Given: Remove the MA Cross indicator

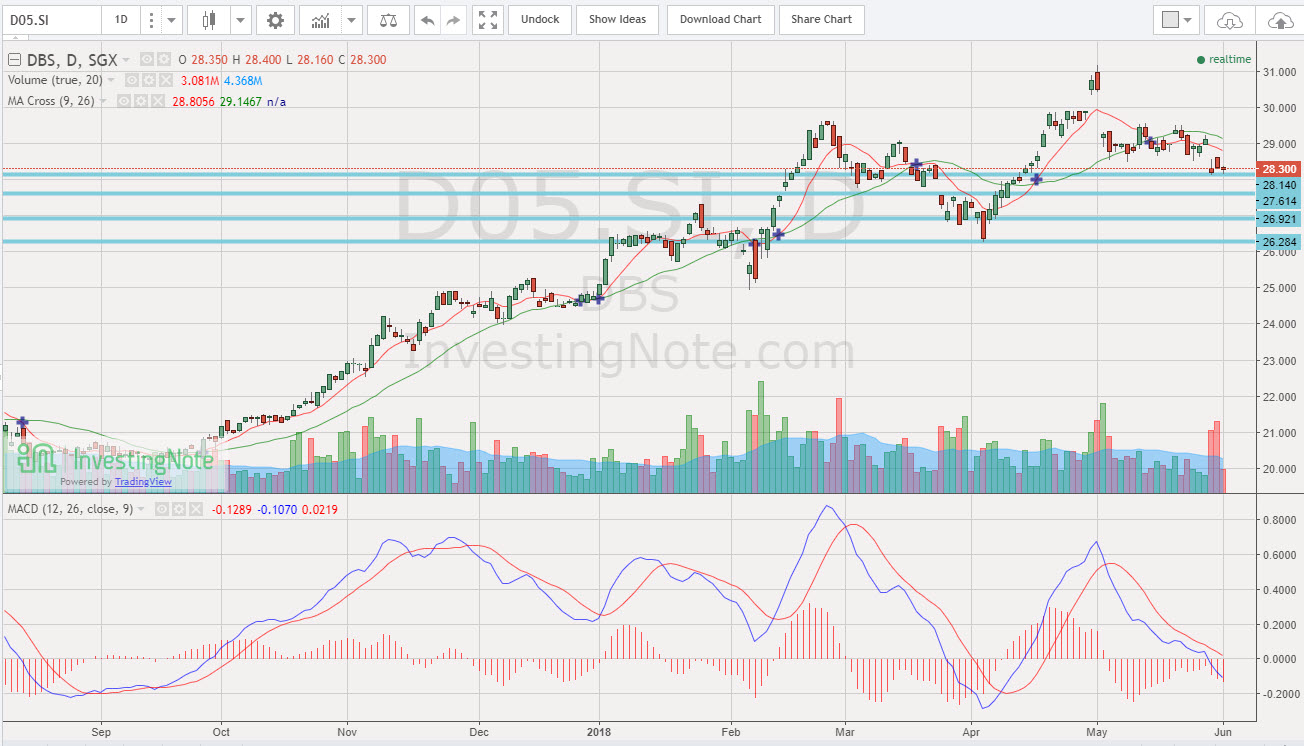Looking at the screenshot, I should 157,101.
